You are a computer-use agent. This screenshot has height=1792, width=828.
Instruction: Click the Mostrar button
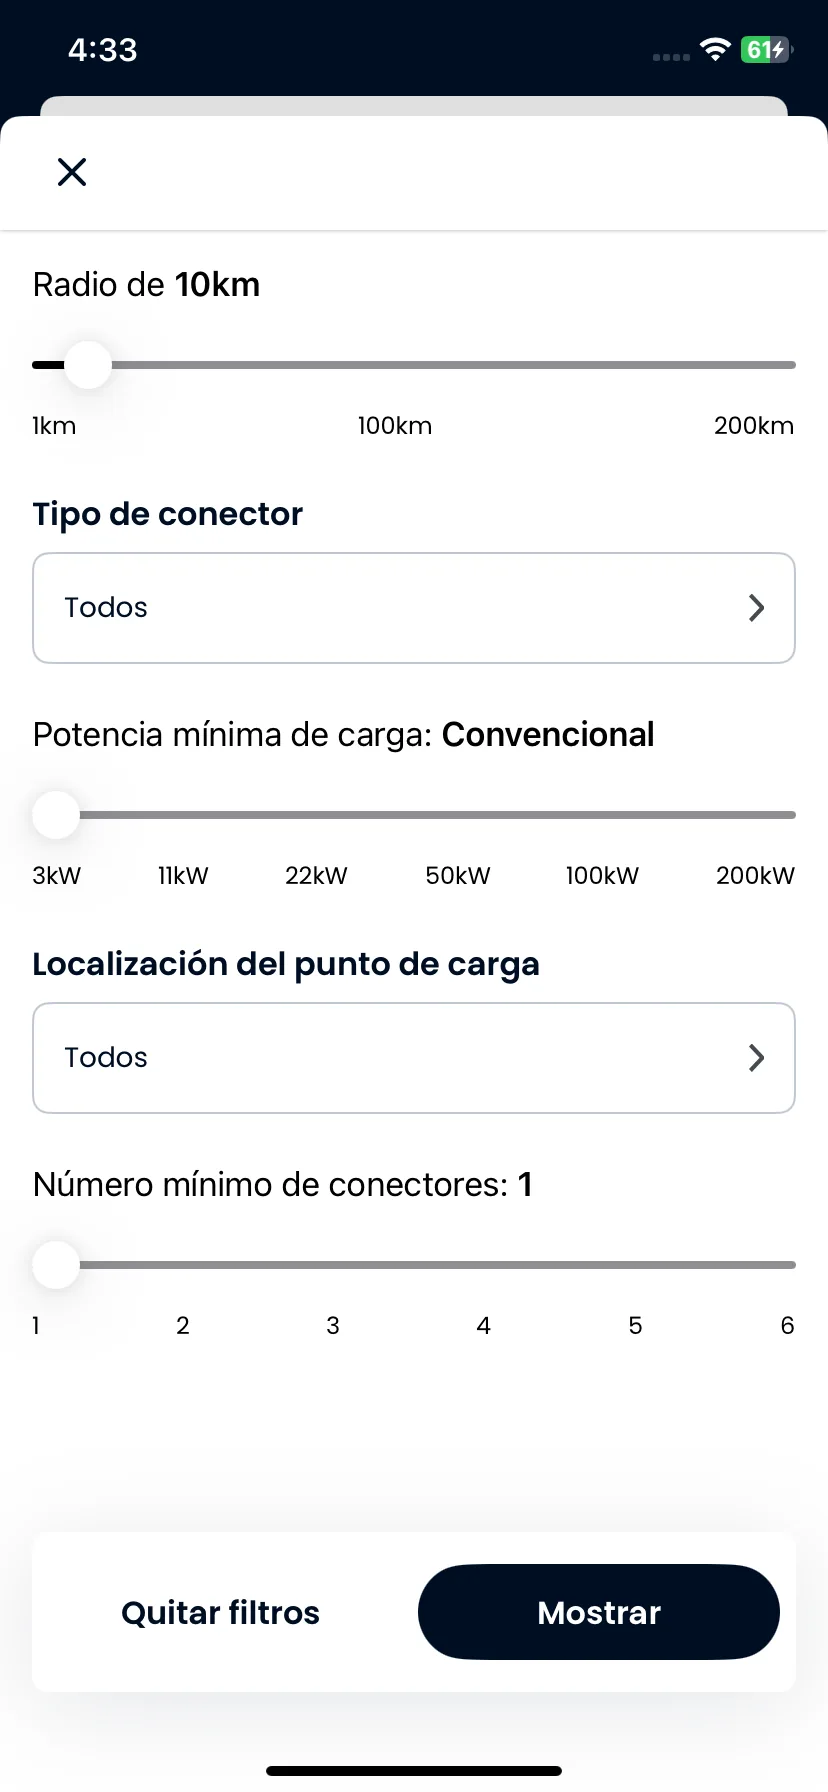click(x=599, y=1612)
